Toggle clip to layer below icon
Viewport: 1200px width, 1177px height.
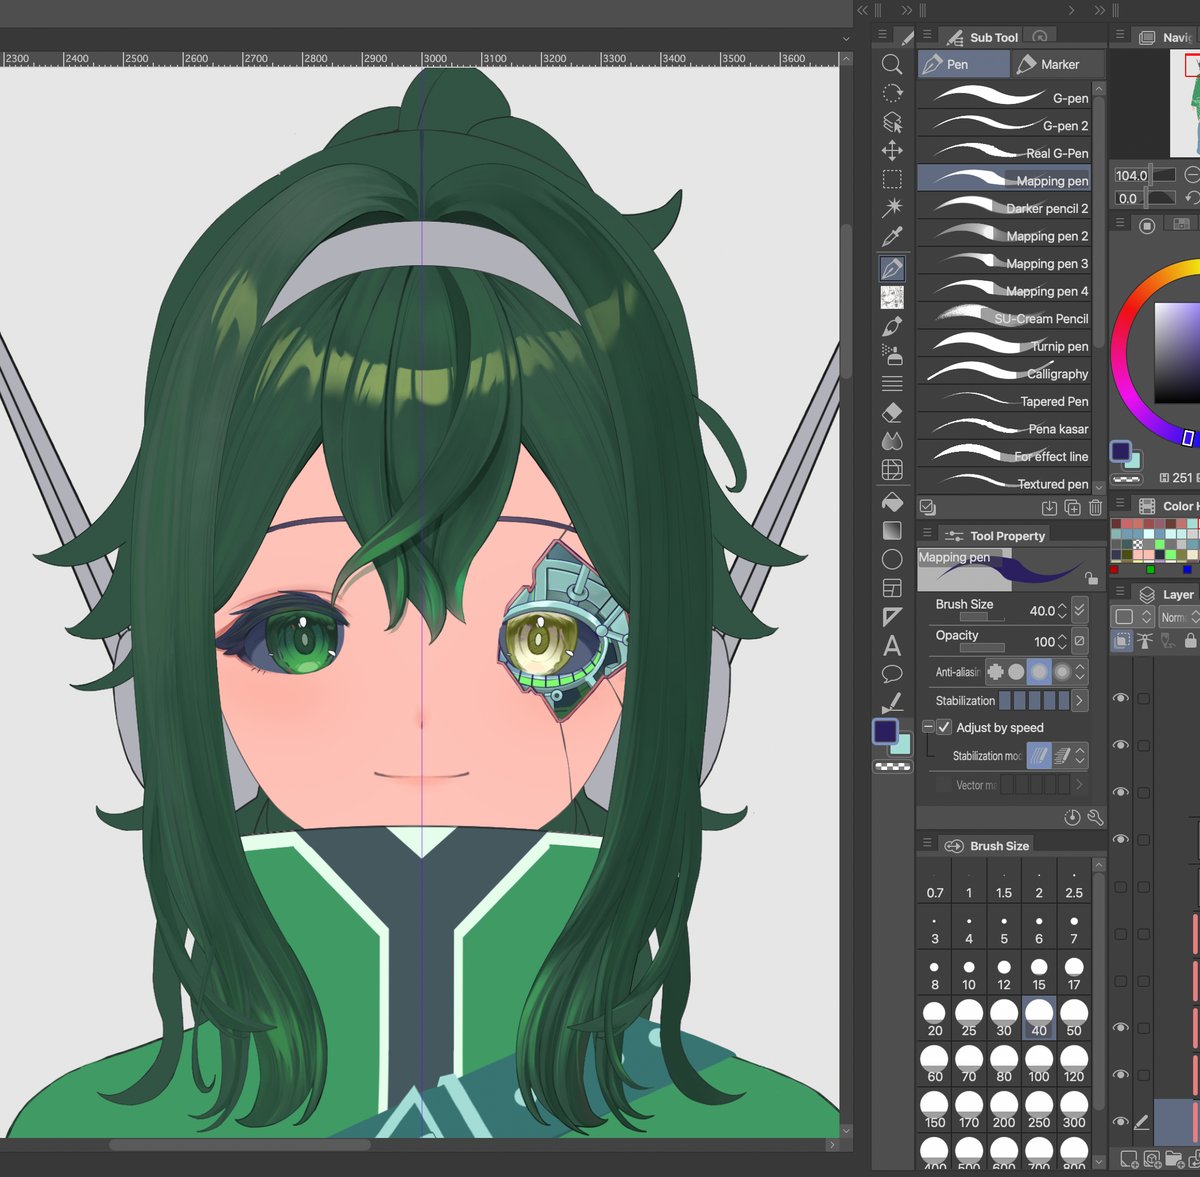point(1123,641)
